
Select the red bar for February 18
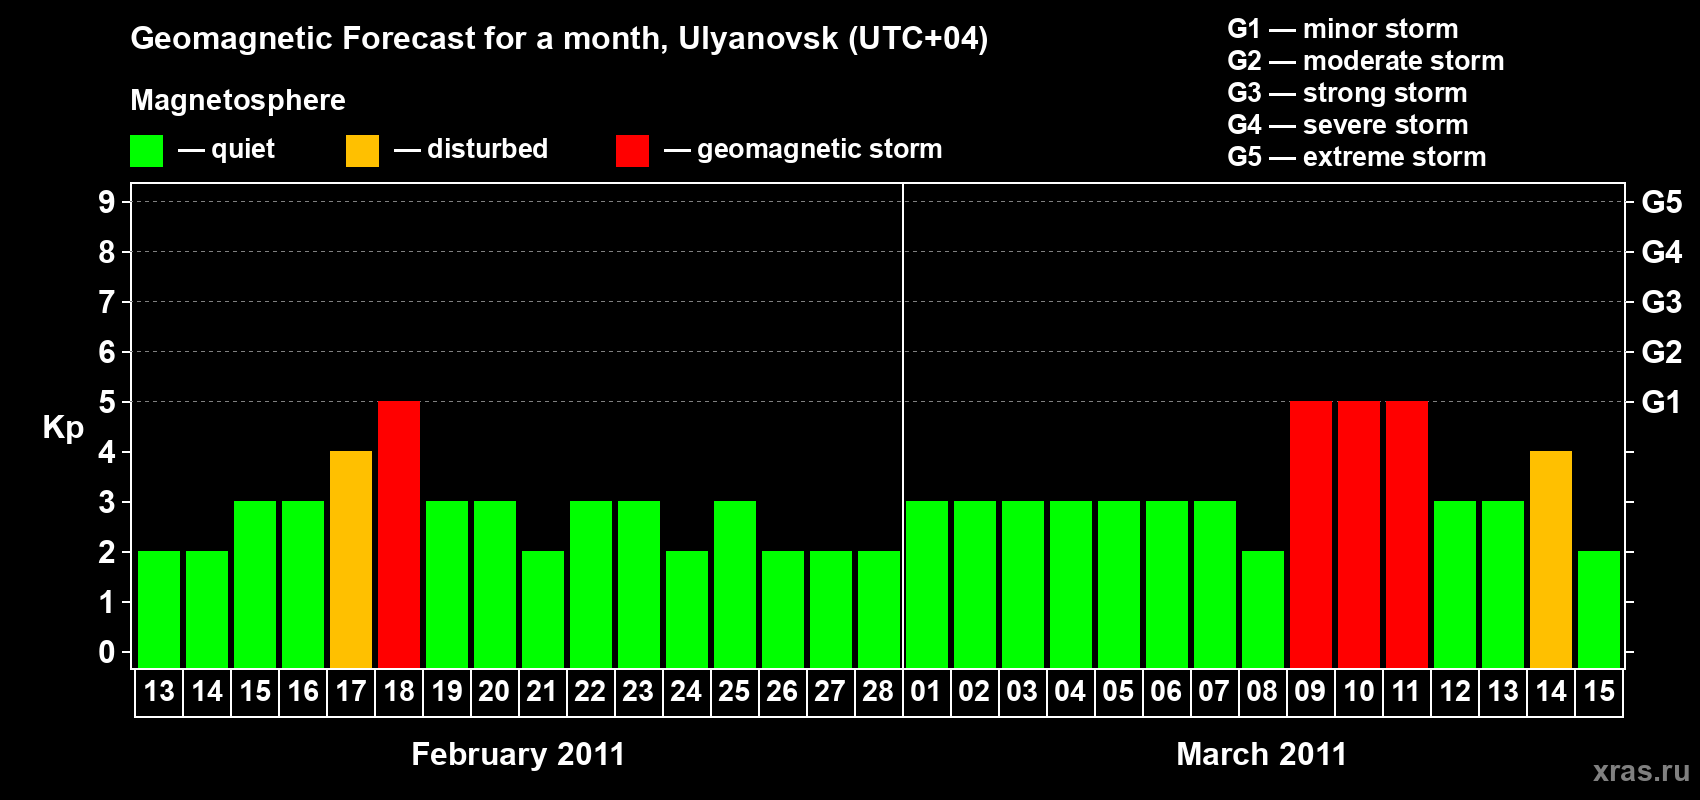(399, 535)
